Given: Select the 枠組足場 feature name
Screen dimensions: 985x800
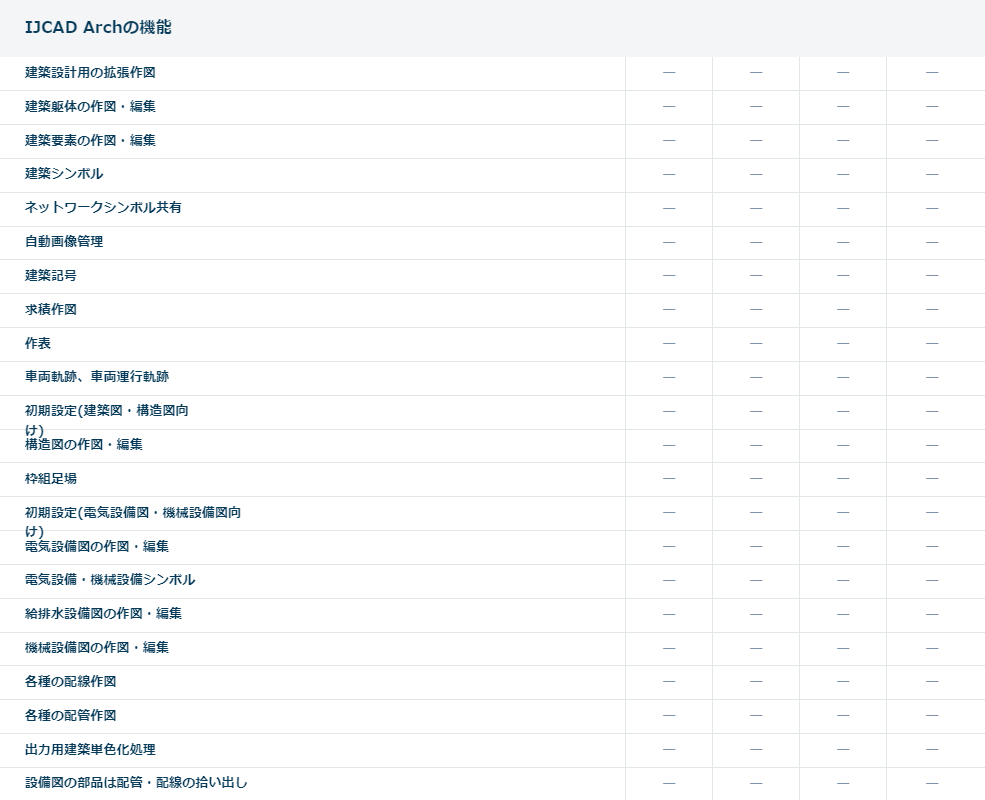Looking at the screenshot, I should tap(51, 479).
